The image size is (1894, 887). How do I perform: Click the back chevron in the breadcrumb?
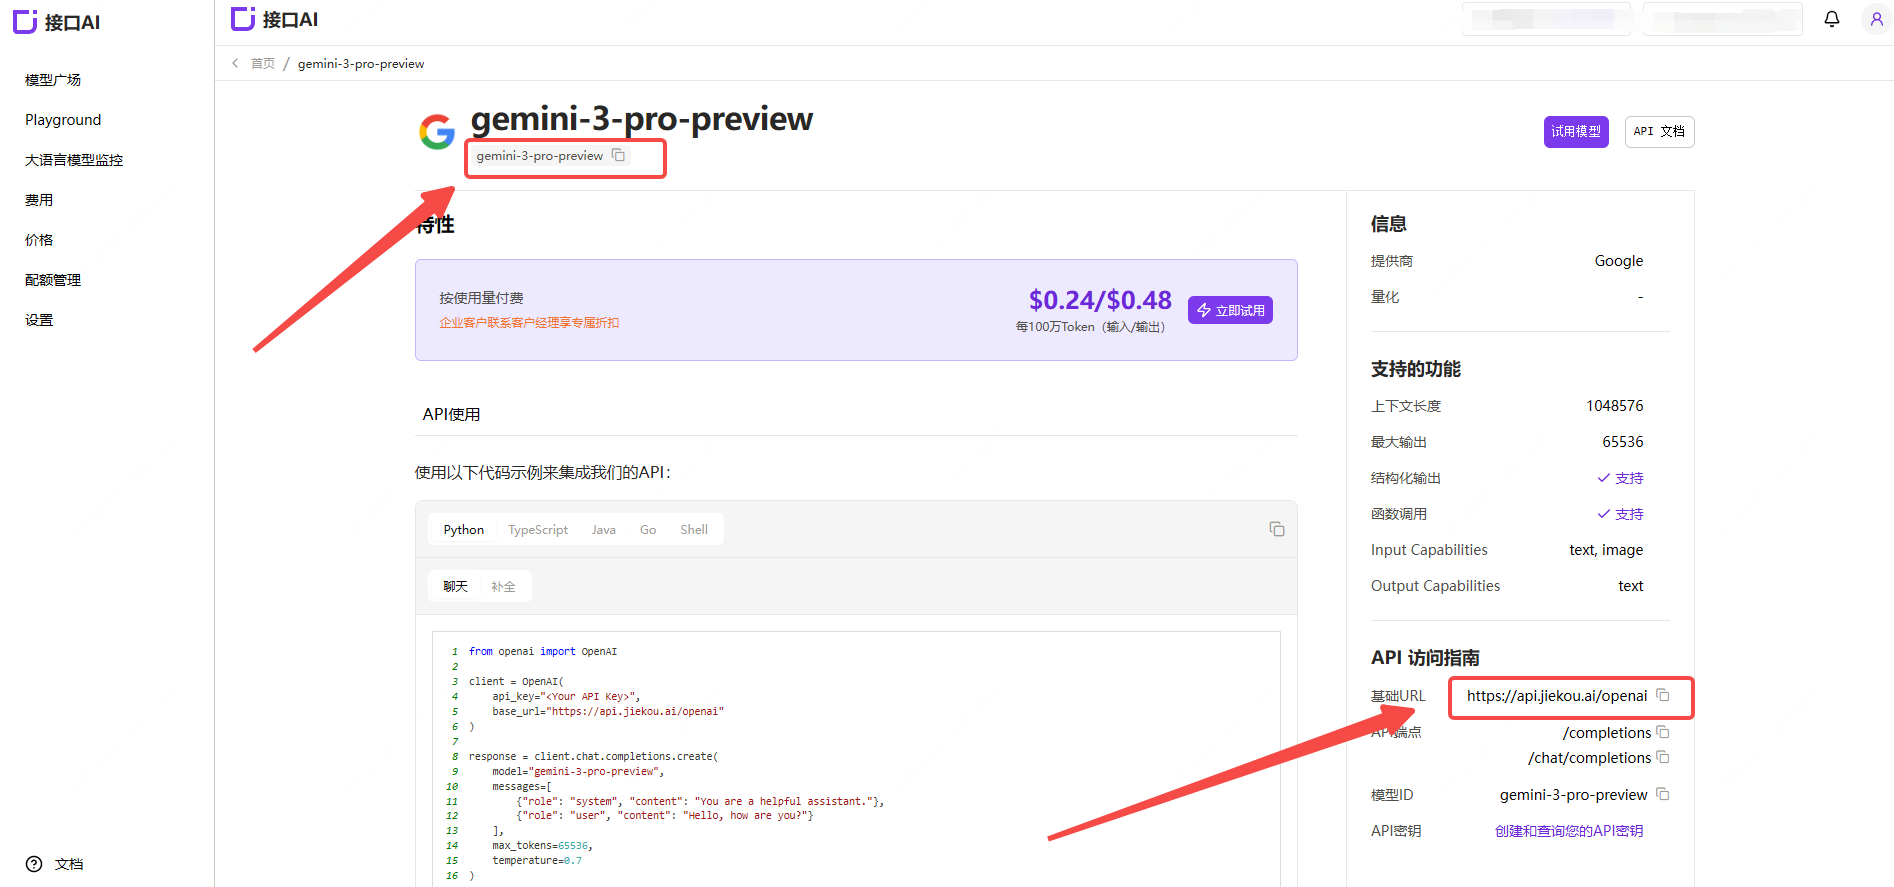(235, 63)
